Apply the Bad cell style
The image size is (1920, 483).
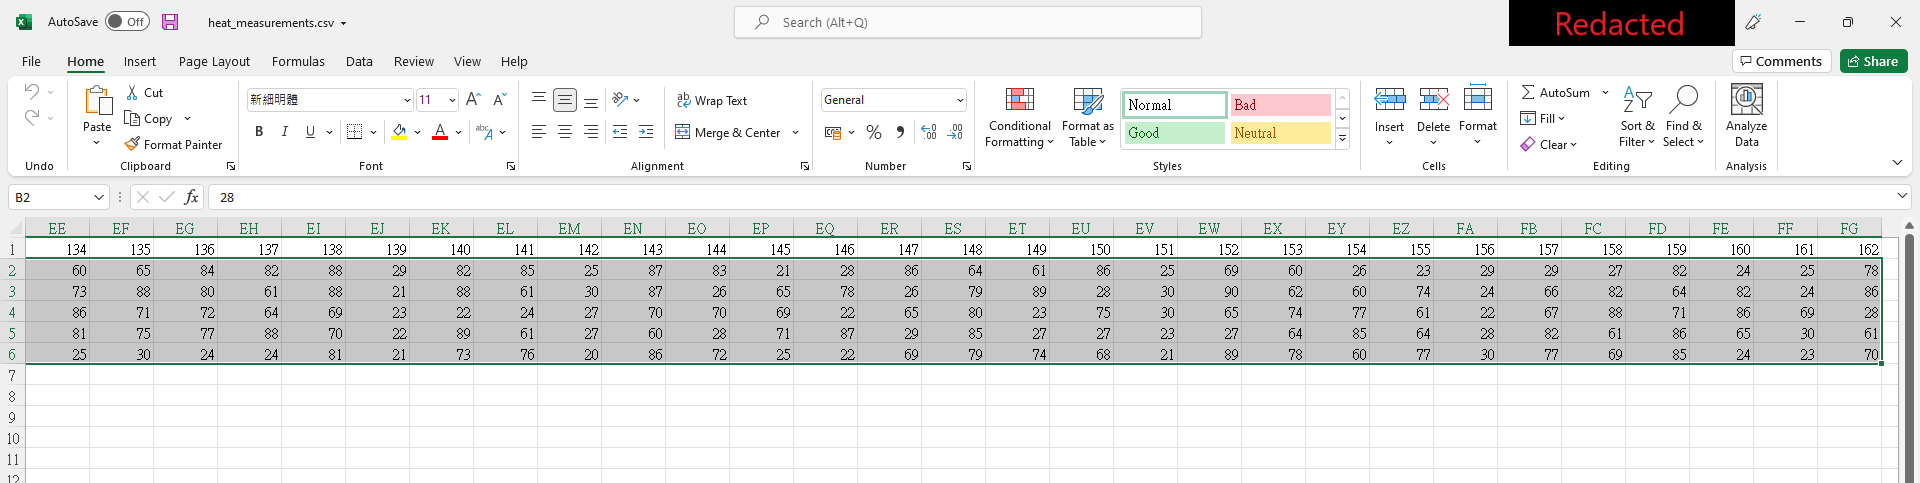click(1281, 105)
